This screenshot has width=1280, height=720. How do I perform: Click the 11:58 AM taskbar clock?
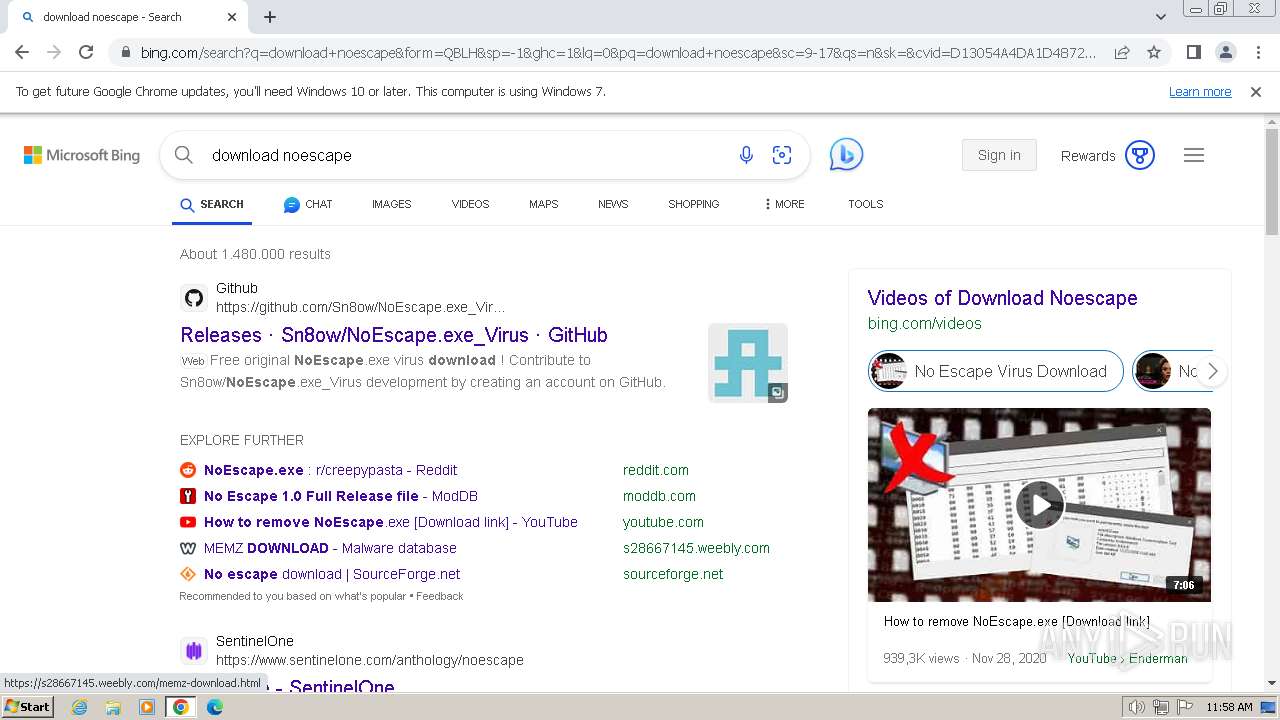[1229, 707]
